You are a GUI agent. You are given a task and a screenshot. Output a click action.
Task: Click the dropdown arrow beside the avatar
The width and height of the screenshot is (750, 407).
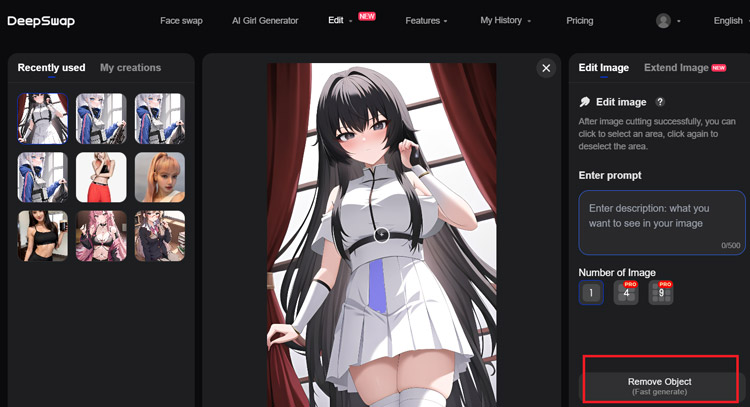tap(679, 21)
